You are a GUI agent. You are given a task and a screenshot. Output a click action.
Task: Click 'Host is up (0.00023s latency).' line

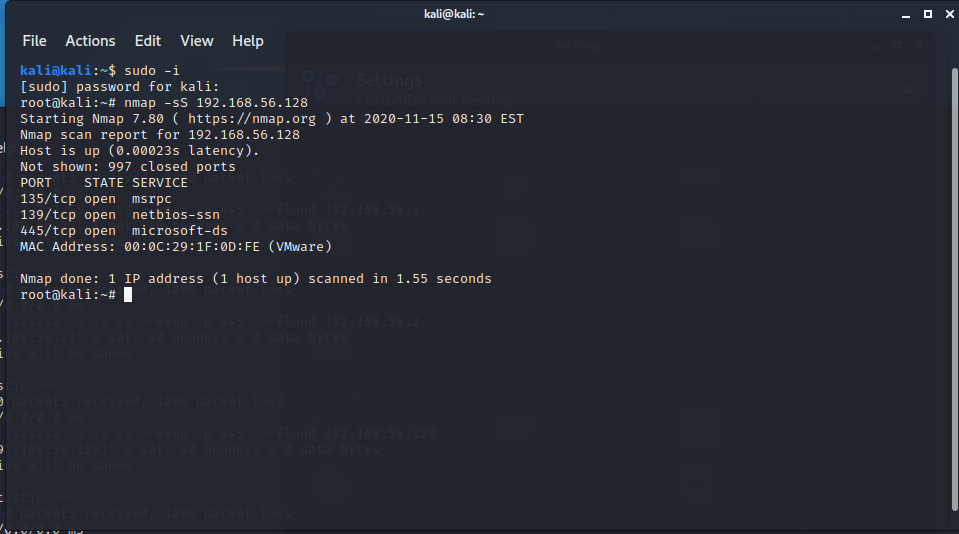pos(139,150)
